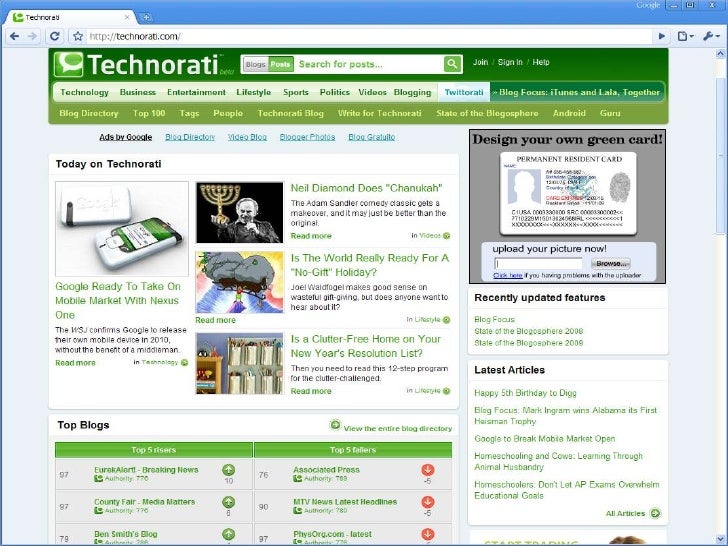
Task: Open the Sign In link
Action: click(x=510, y=62)
